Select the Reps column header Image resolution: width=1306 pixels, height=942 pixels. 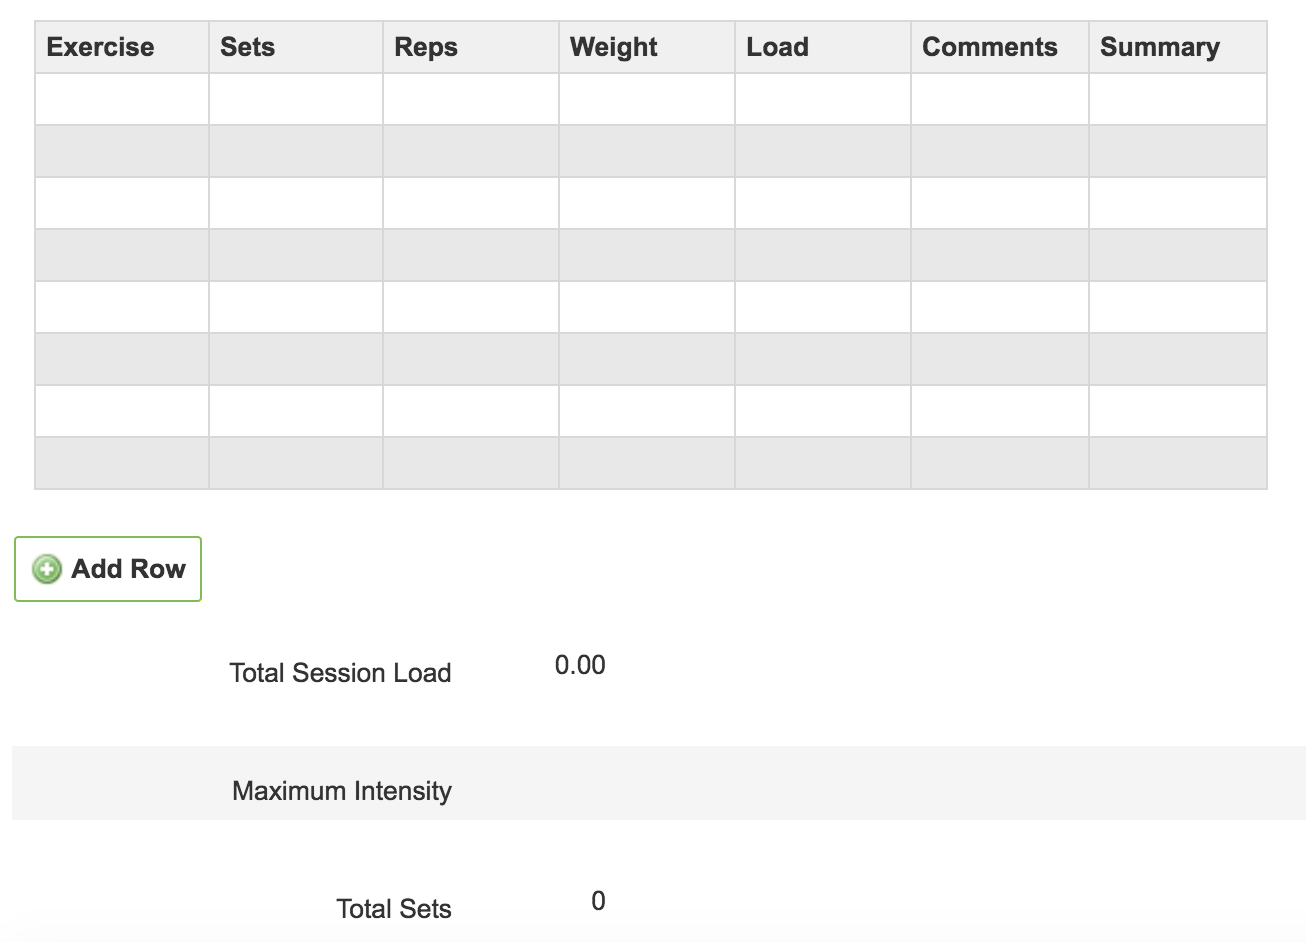471,47
